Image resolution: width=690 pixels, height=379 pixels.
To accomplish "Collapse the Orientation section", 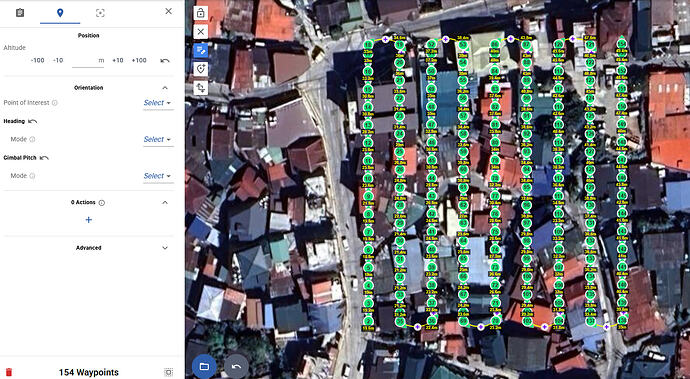I will click(165, 88).
